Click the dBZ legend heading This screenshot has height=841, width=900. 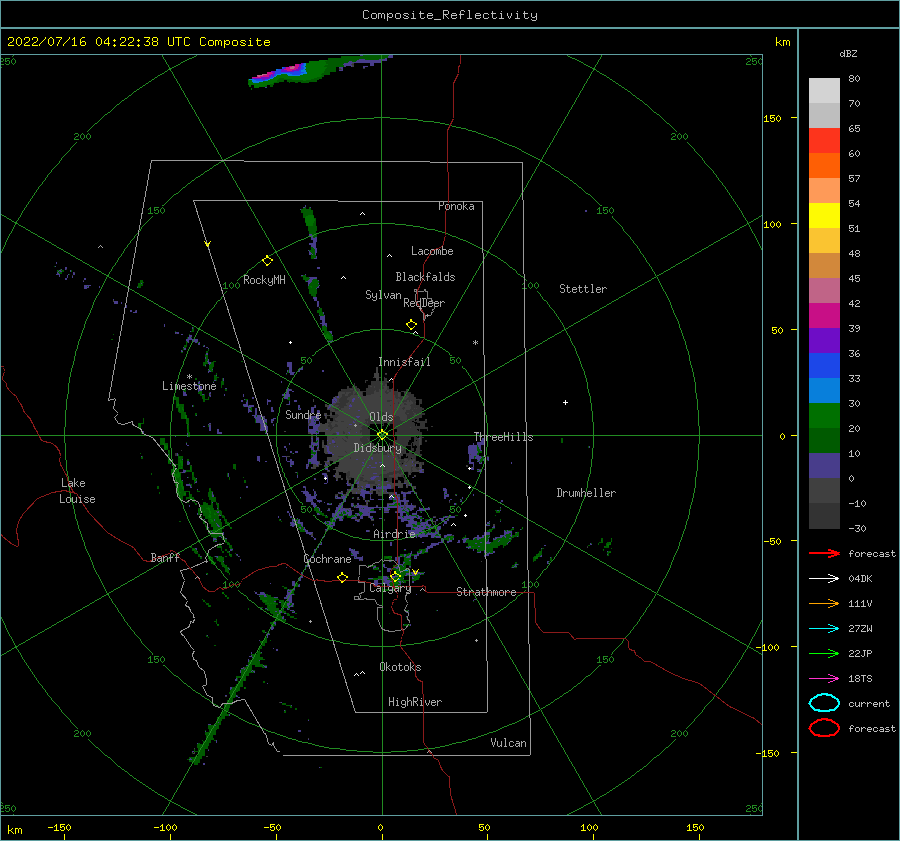[848, 54]
